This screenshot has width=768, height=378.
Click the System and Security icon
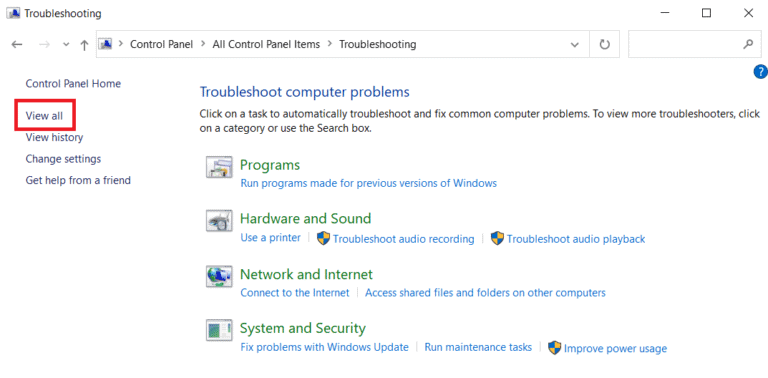[218, 331]
